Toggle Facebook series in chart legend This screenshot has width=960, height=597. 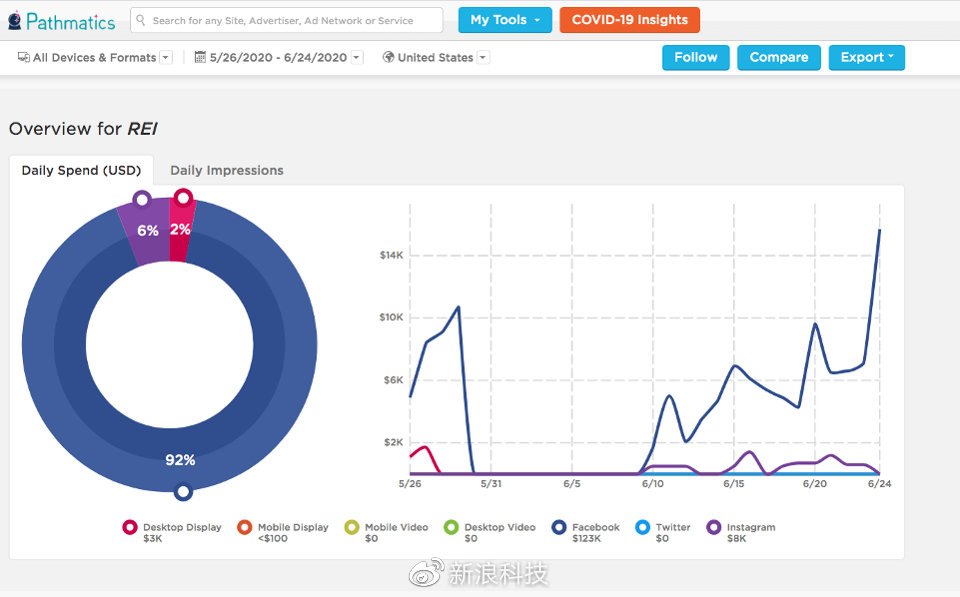point(559,527)
